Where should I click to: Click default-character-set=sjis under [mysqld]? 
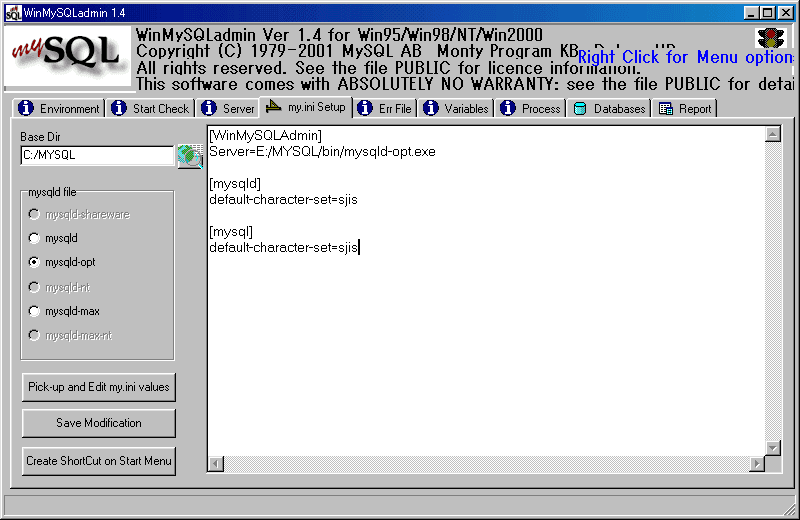point(283,200)
